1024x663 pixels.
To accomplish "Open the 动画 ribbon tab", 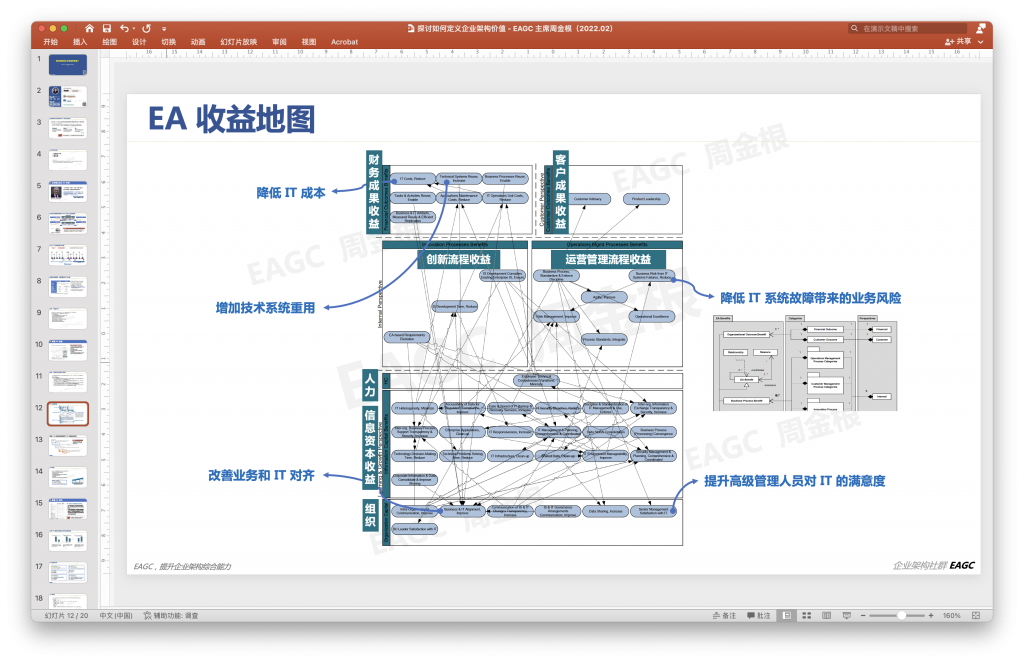I will pos(198,42).
